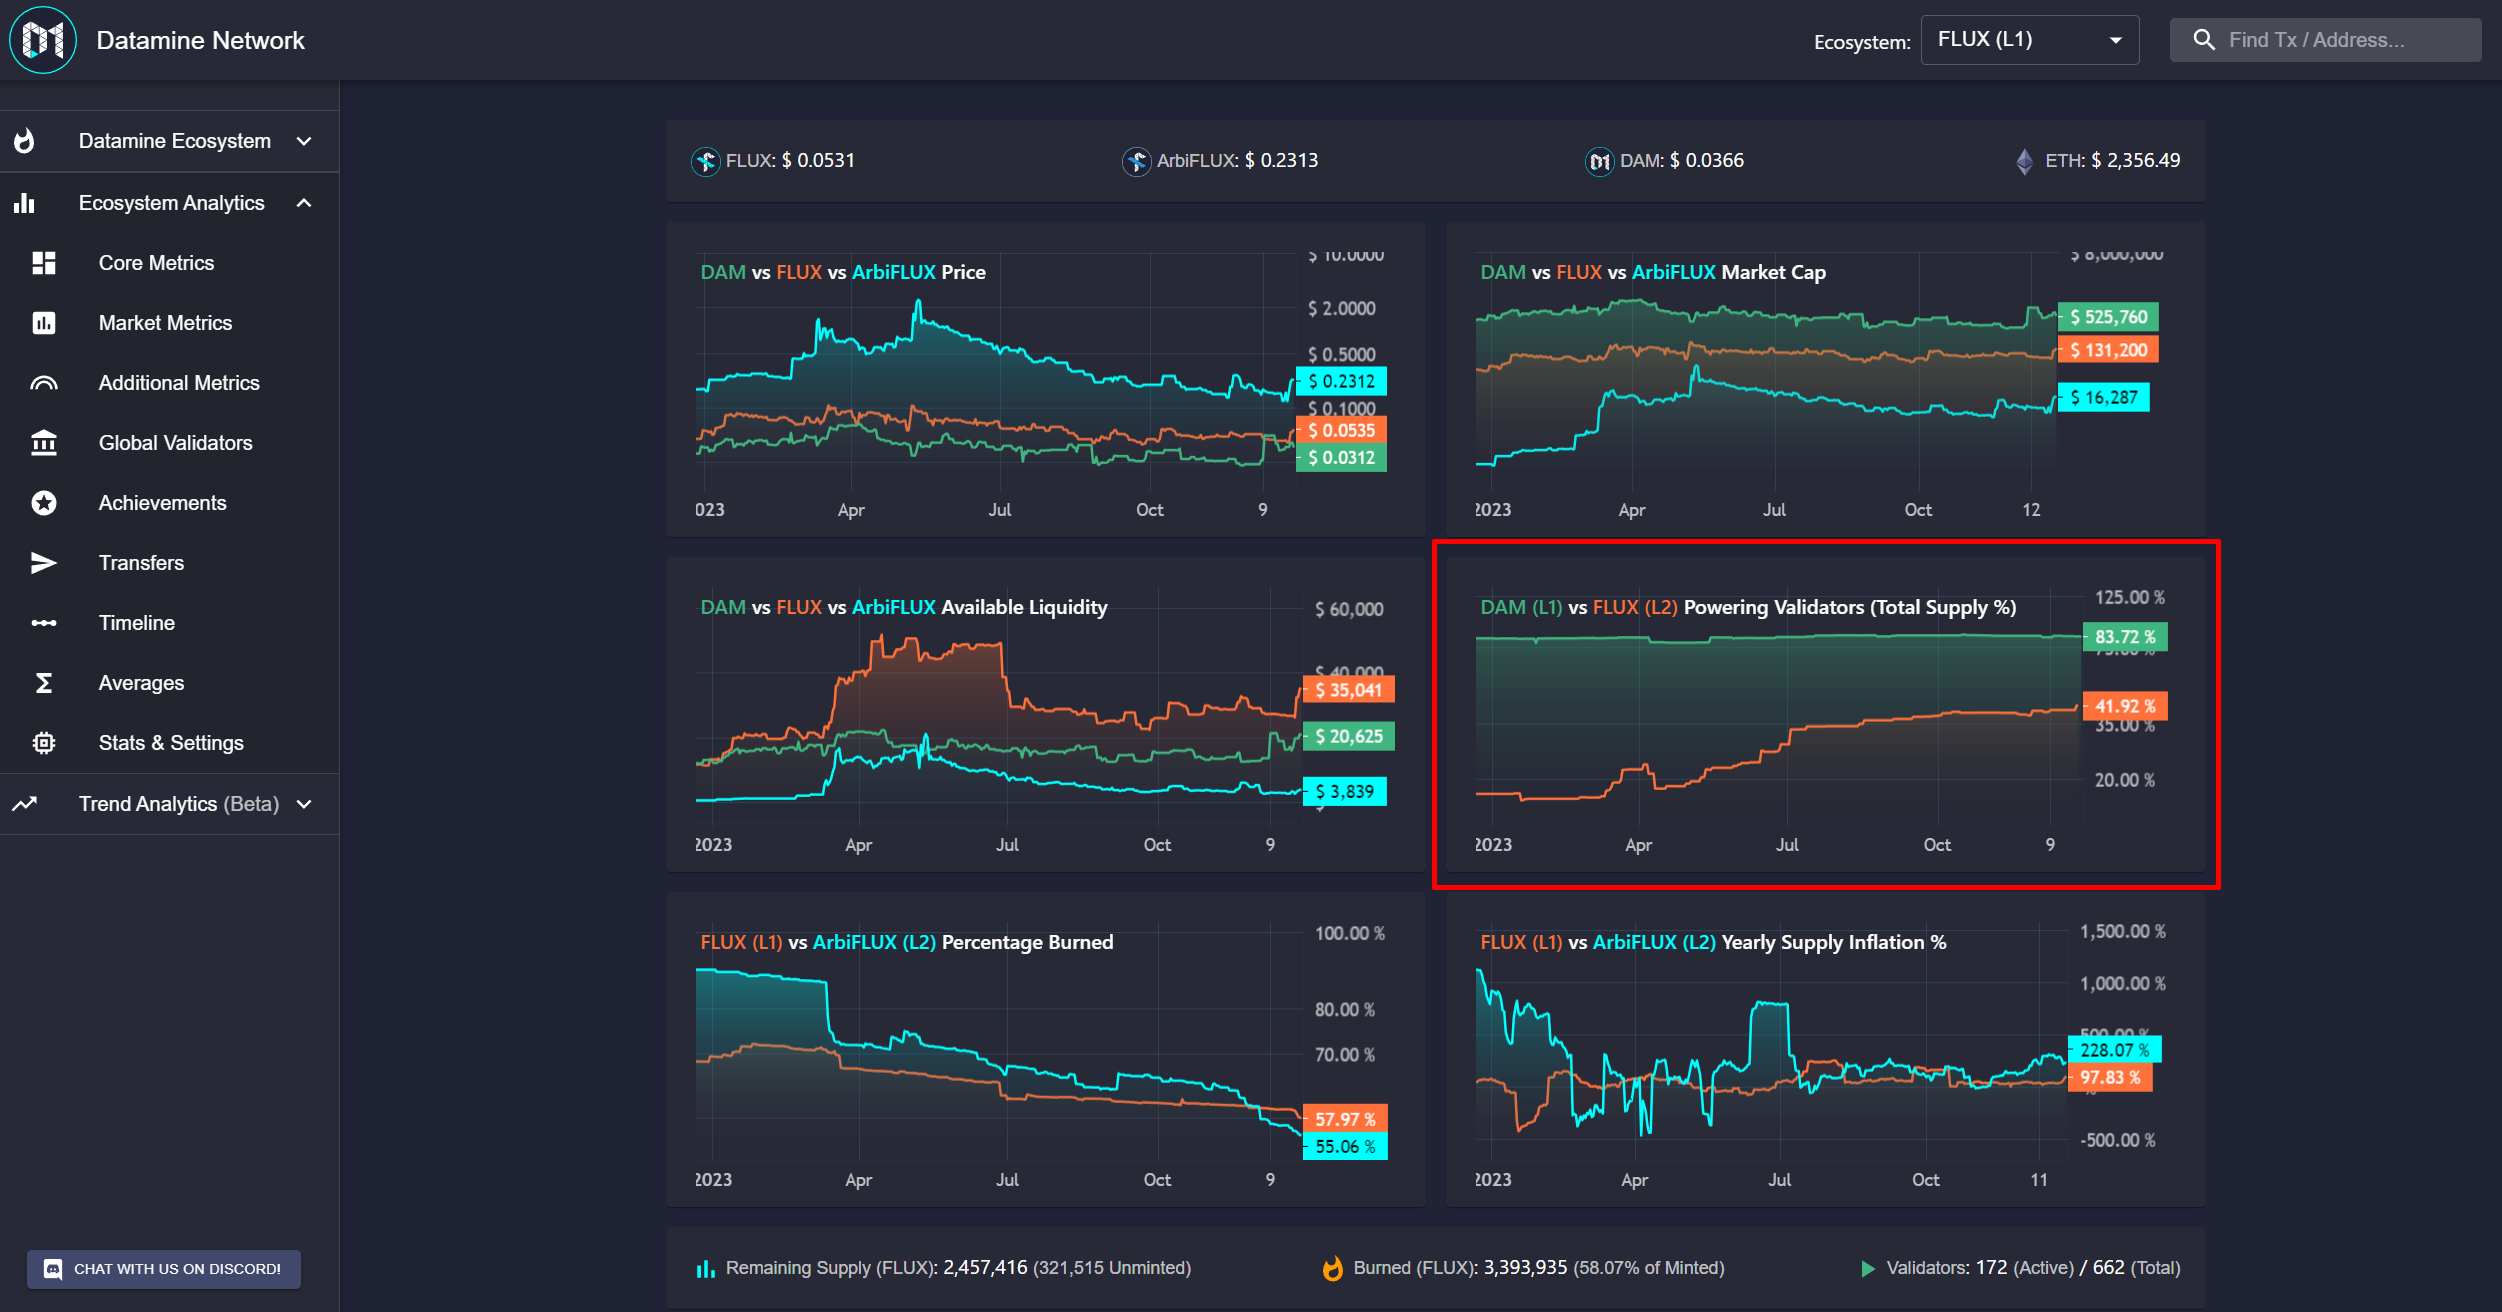Expand the Datamine Ecosystem chevron

click(304, 141)
